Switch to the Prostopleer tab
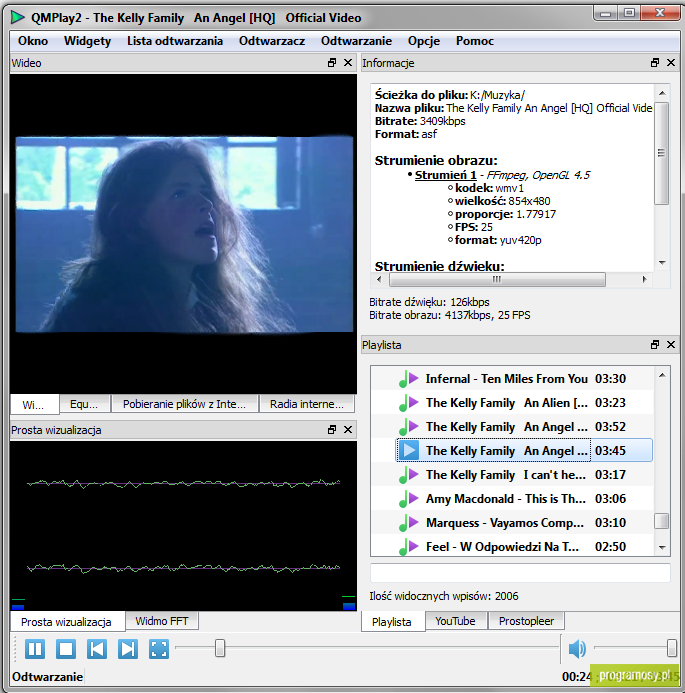 pos(526,621)
